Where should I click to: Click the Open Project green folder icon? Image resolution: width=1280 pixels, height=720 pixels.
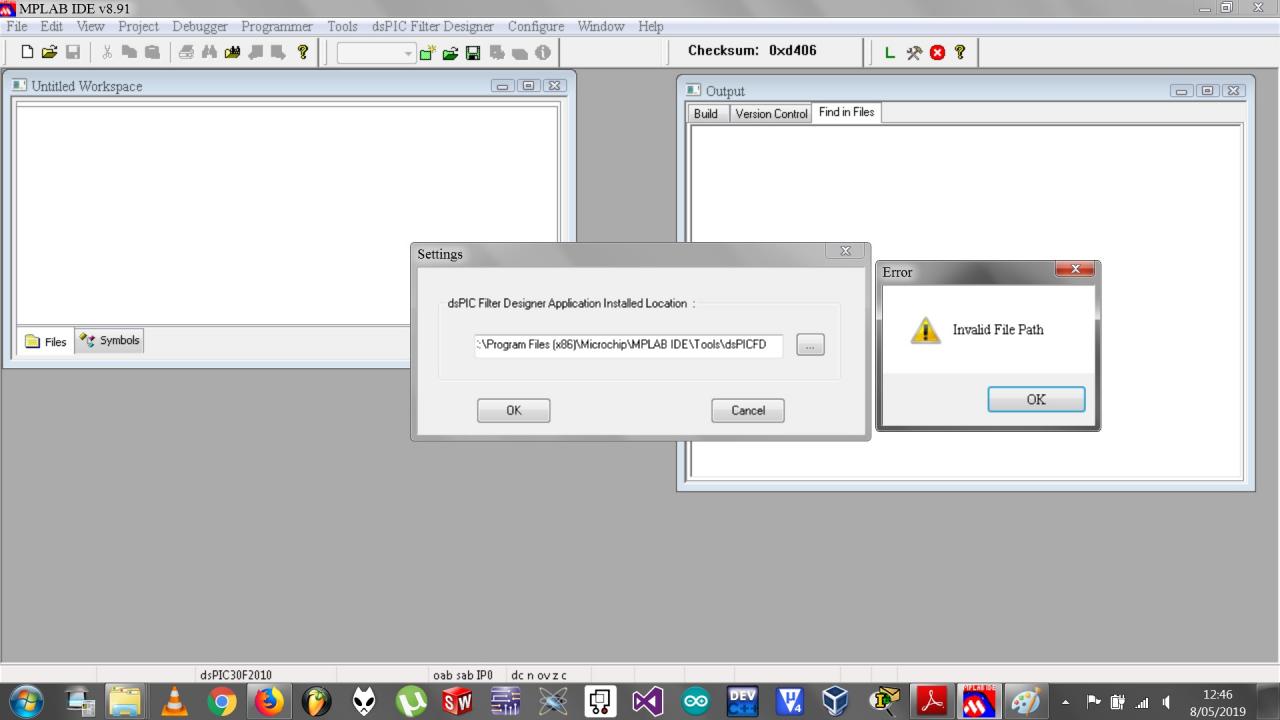click(451, 52)
